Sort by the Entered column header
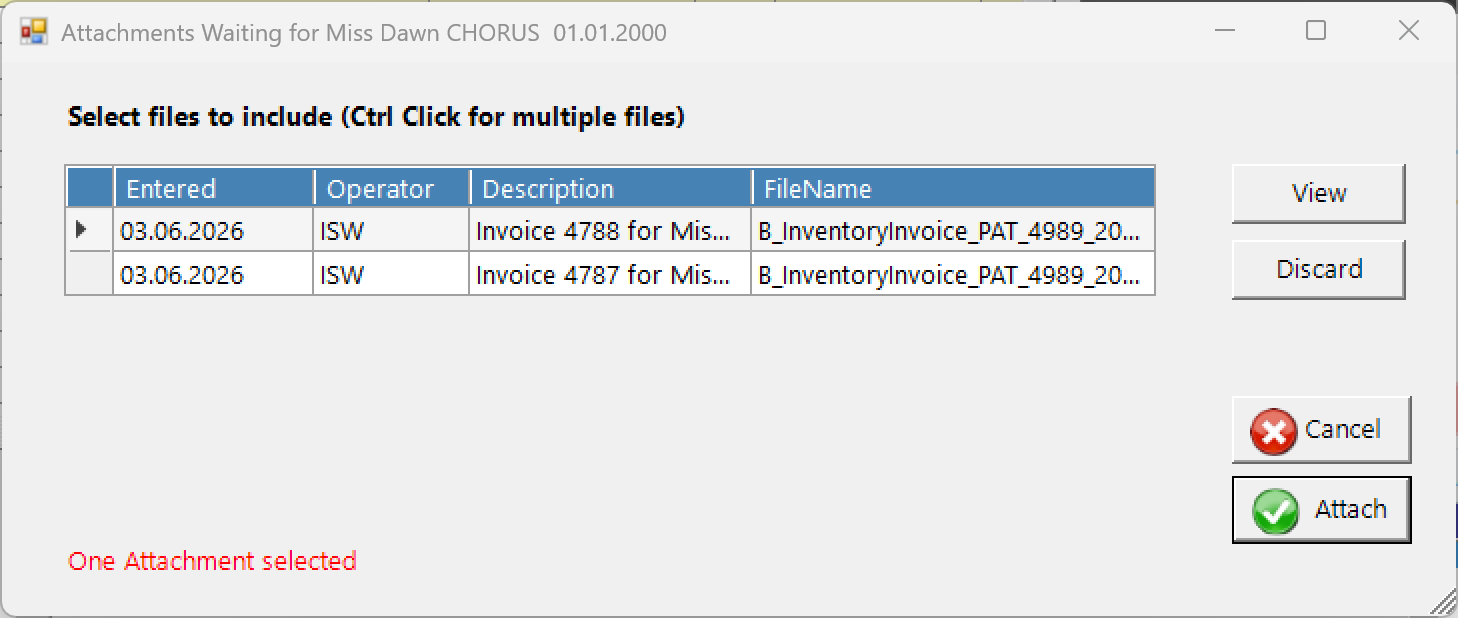This screenshot has height=618, width=1458. 214,188
